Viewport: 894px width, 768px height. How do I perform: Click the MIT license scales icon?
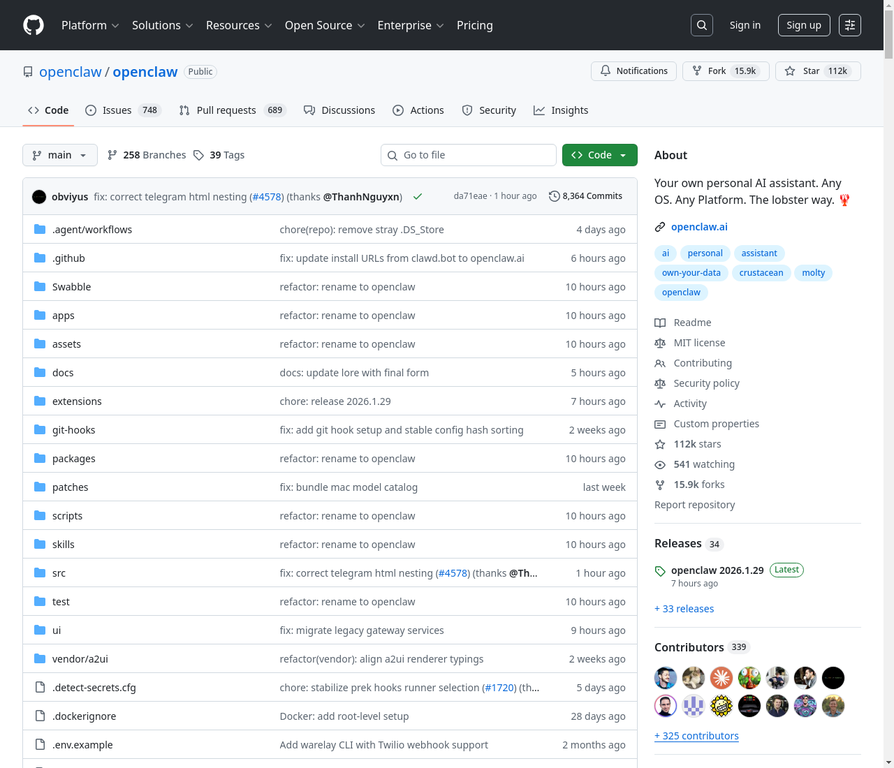tap(659, 342)
